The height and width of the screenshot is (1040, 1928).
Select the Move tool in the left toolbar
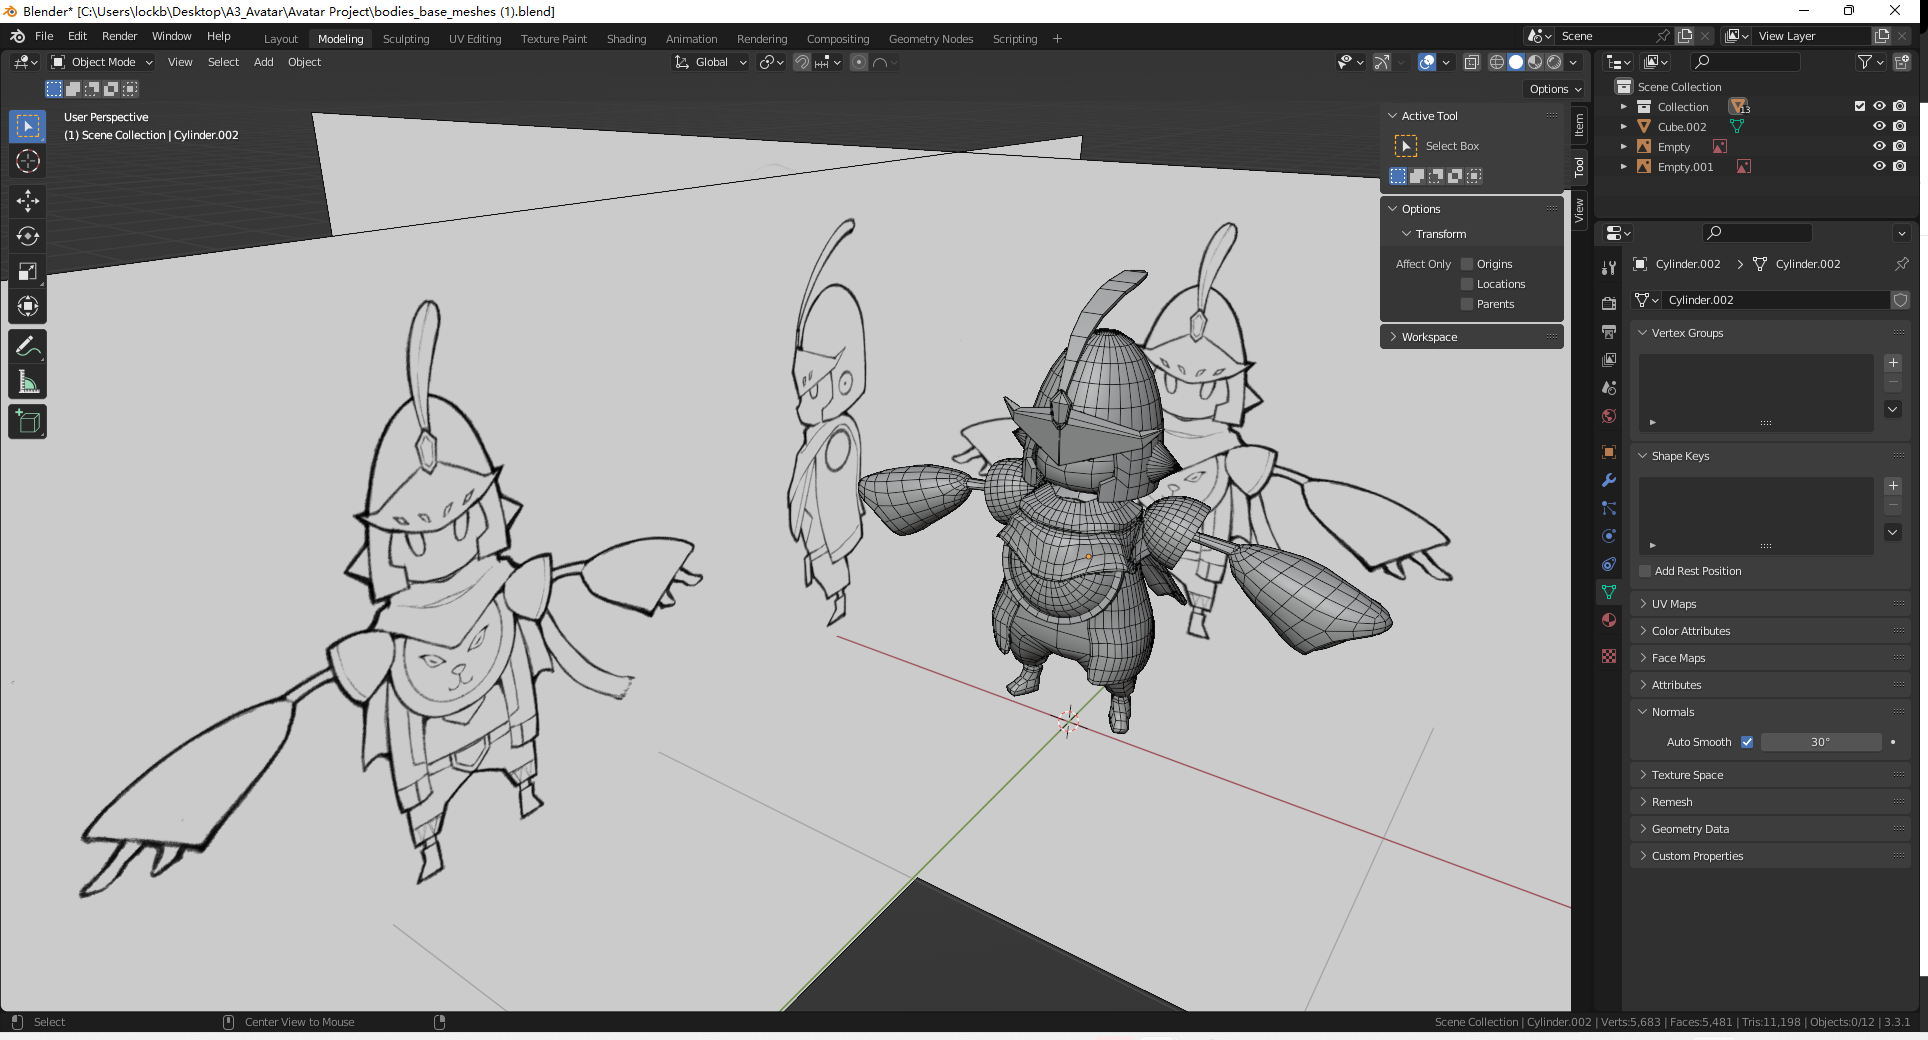pyautogui.click(x=28, y=201)
